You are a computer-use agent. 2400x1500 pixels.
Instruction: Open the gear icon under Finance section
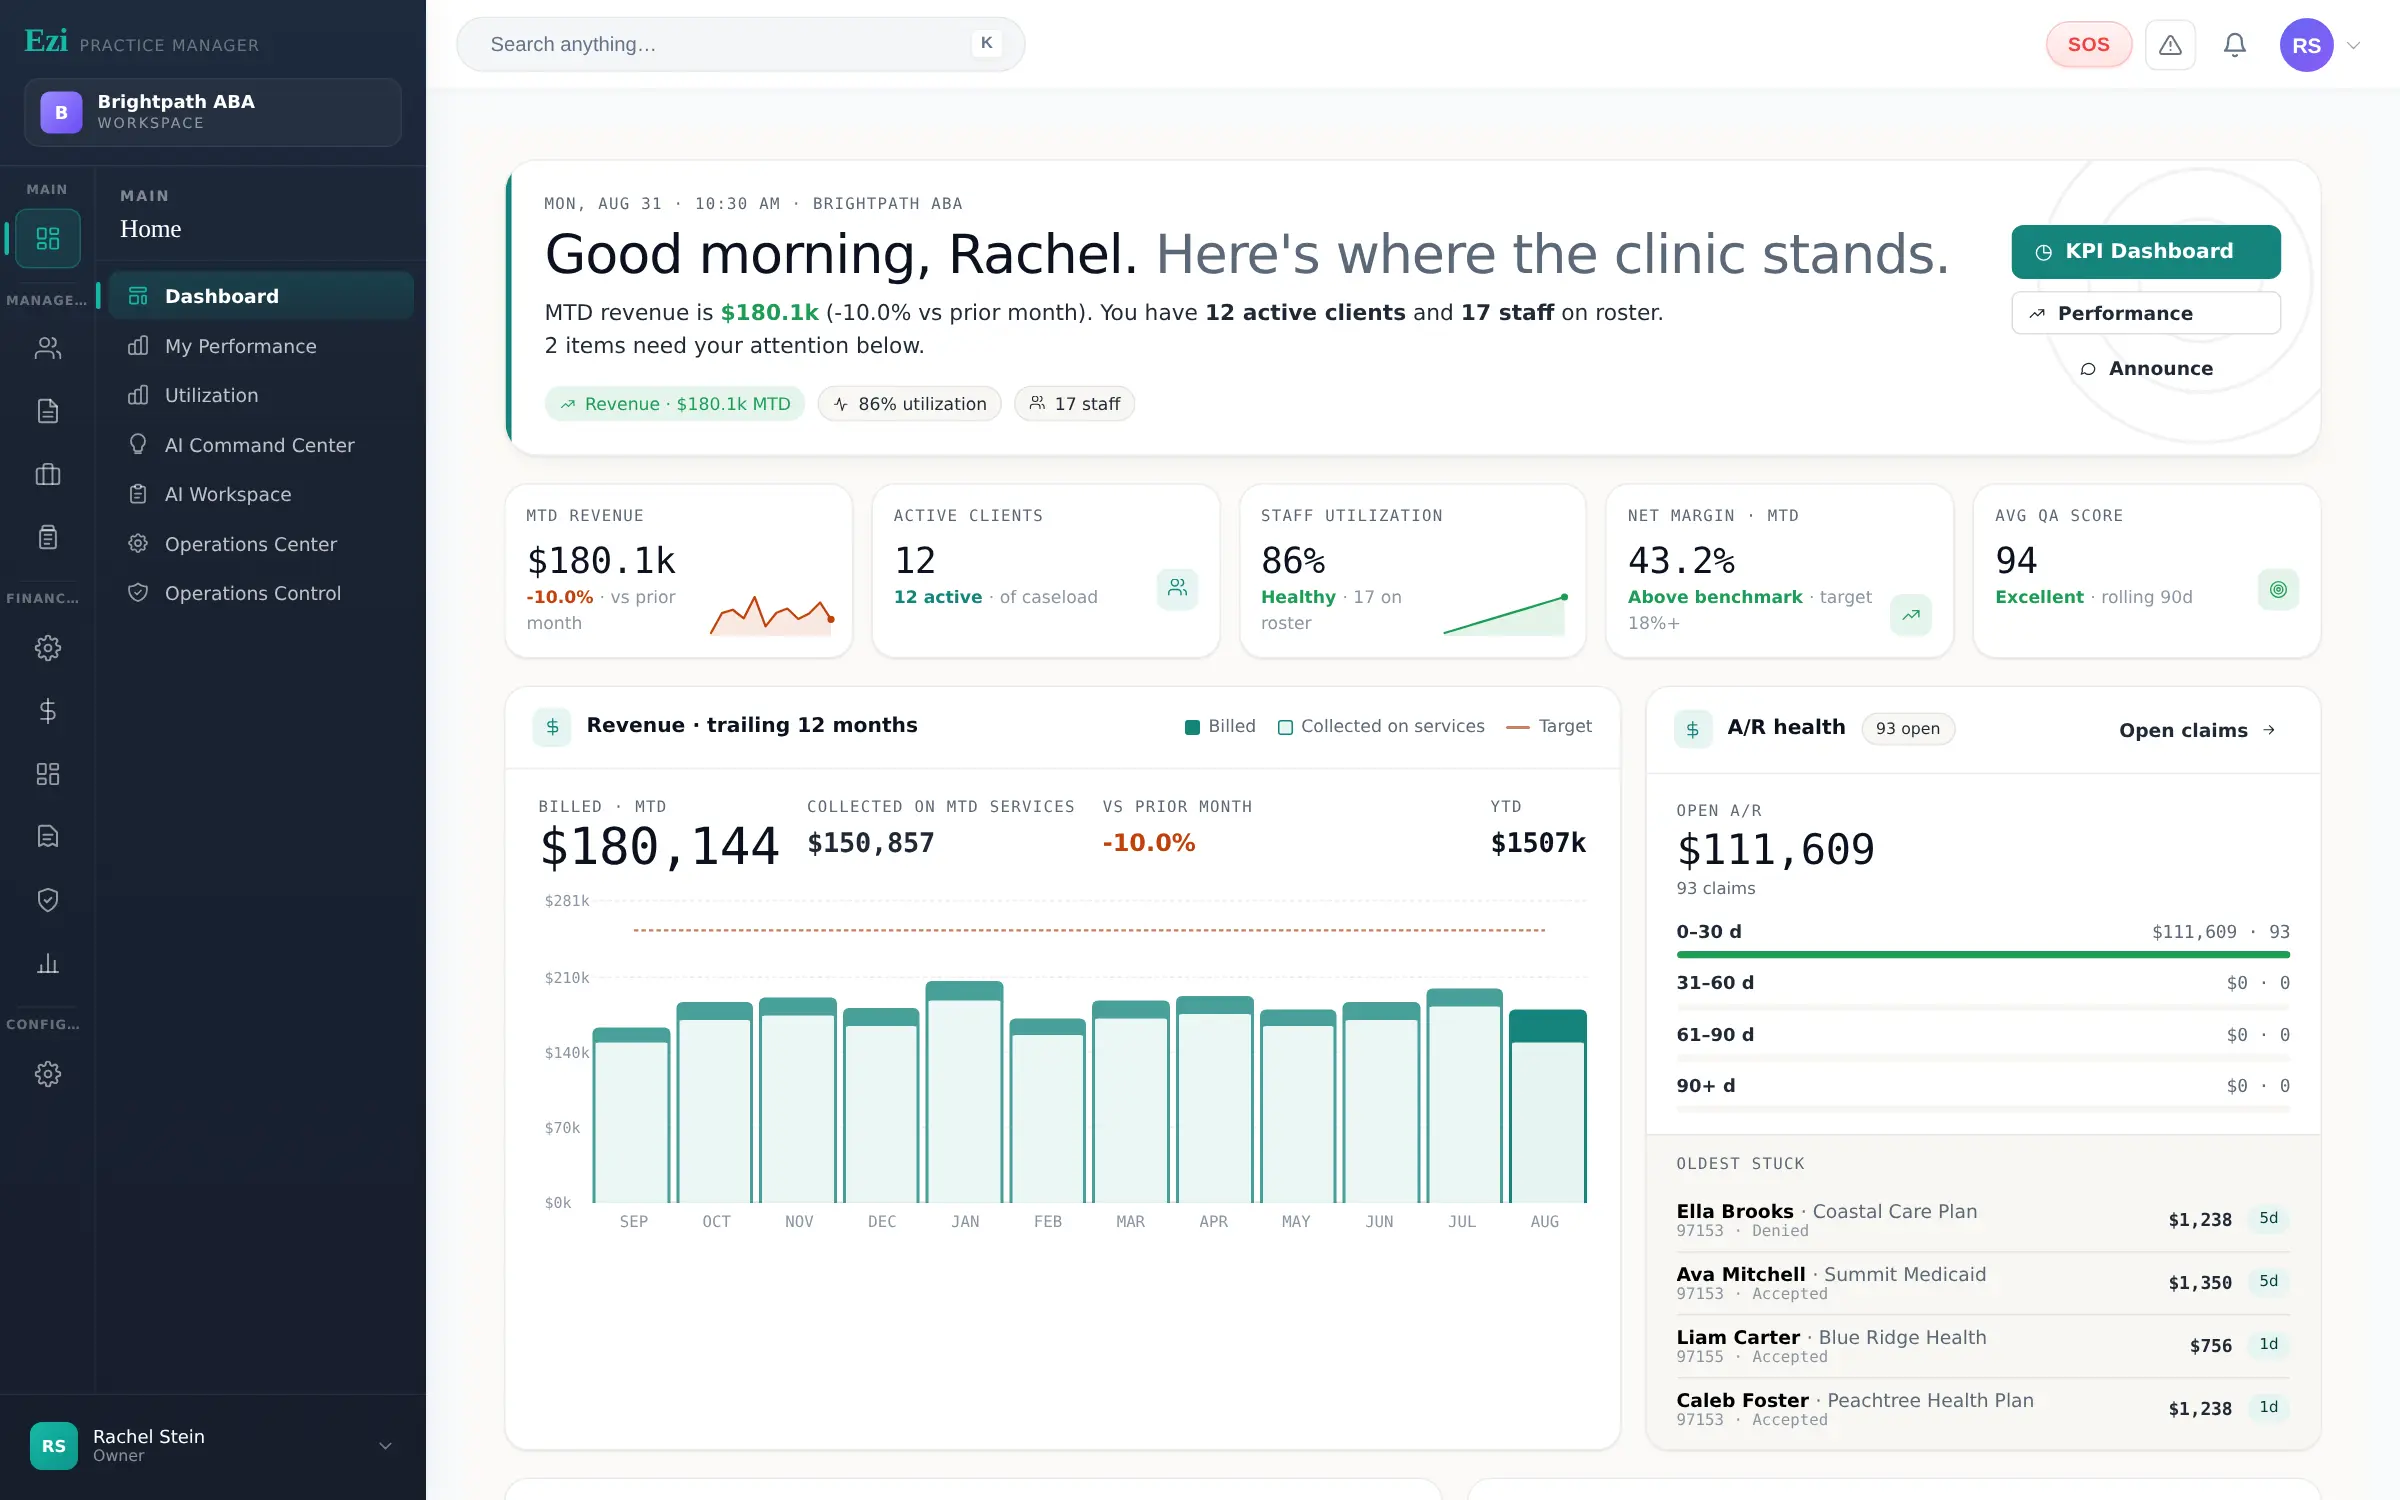[x=48, y=648]
